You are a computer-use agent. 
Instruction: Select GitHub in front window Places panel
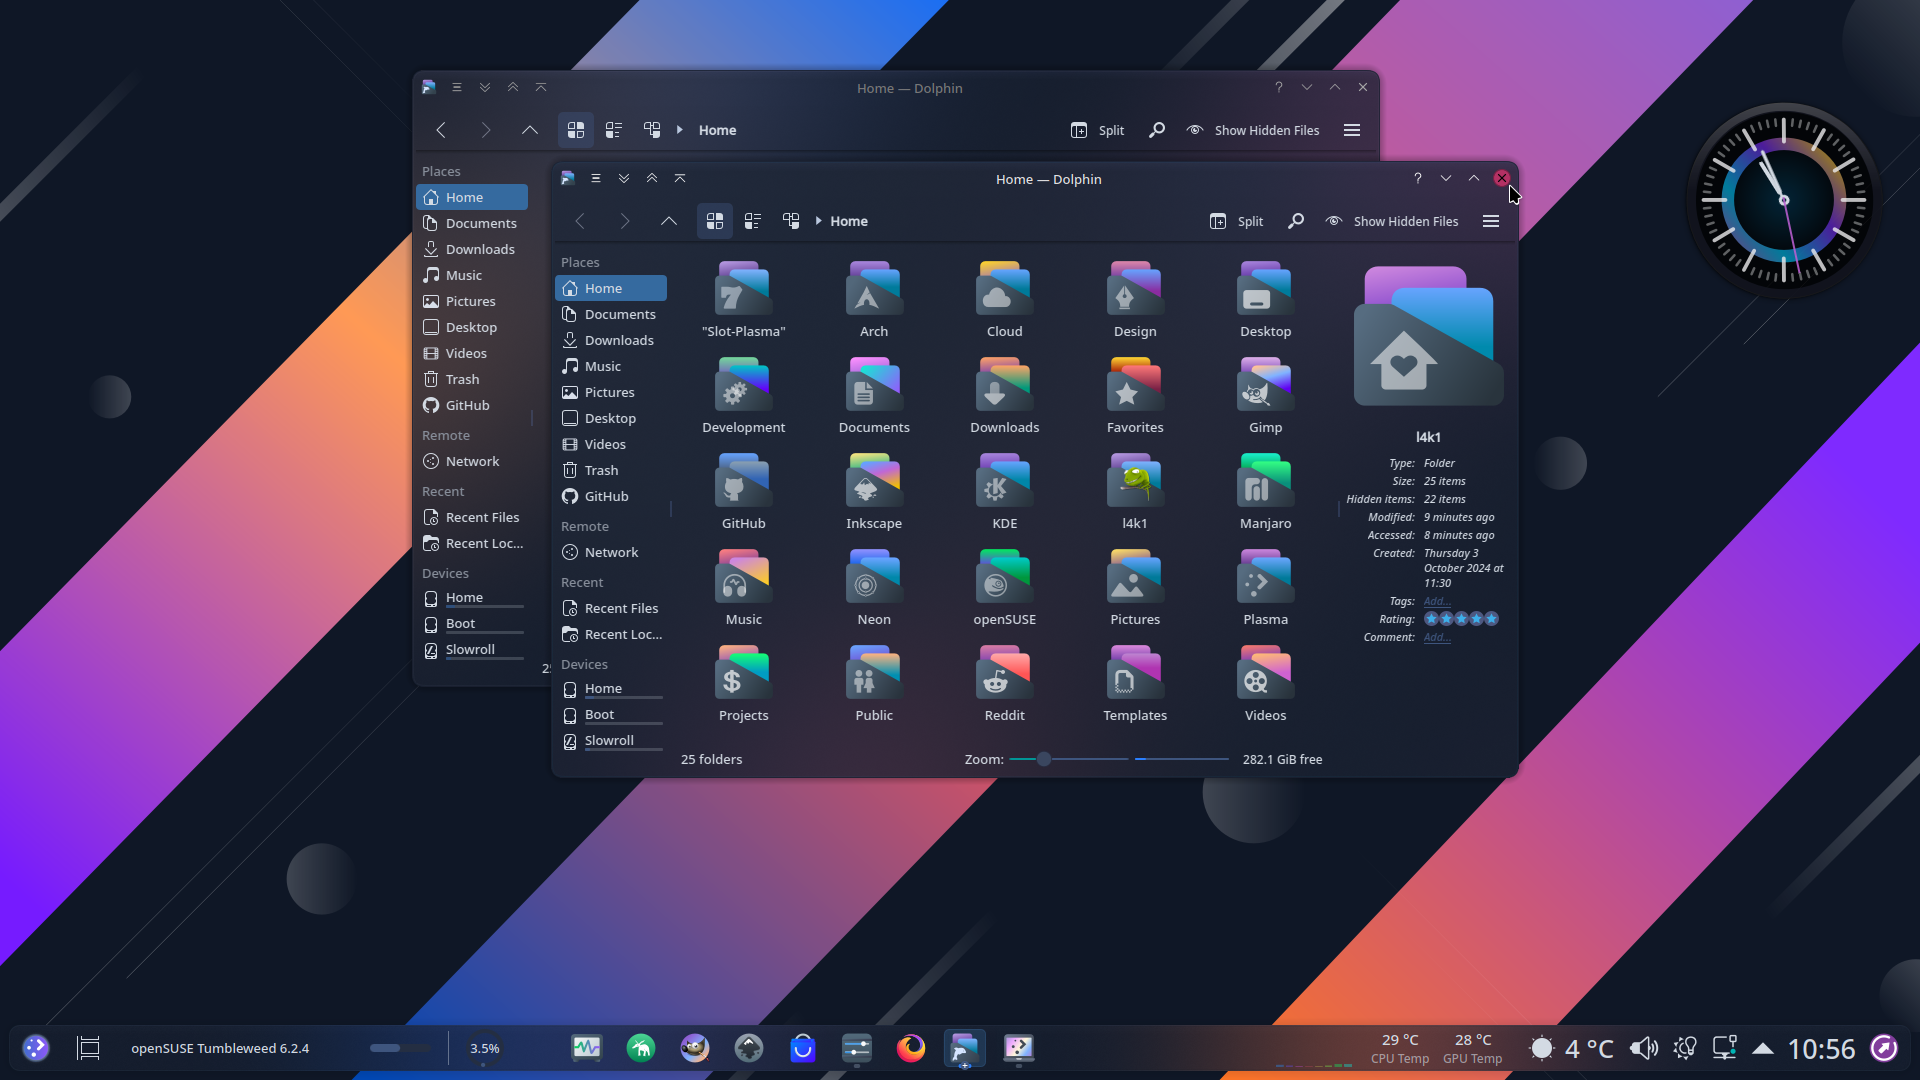coord(611,496)
